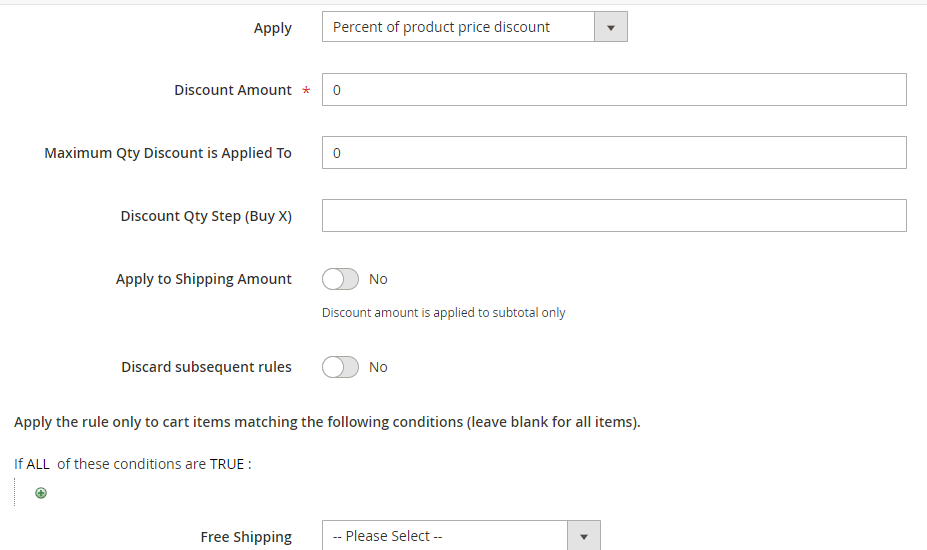Click the "Apply to Shipping Amount" label text
The image size is (927, 550).
[204, 279]
